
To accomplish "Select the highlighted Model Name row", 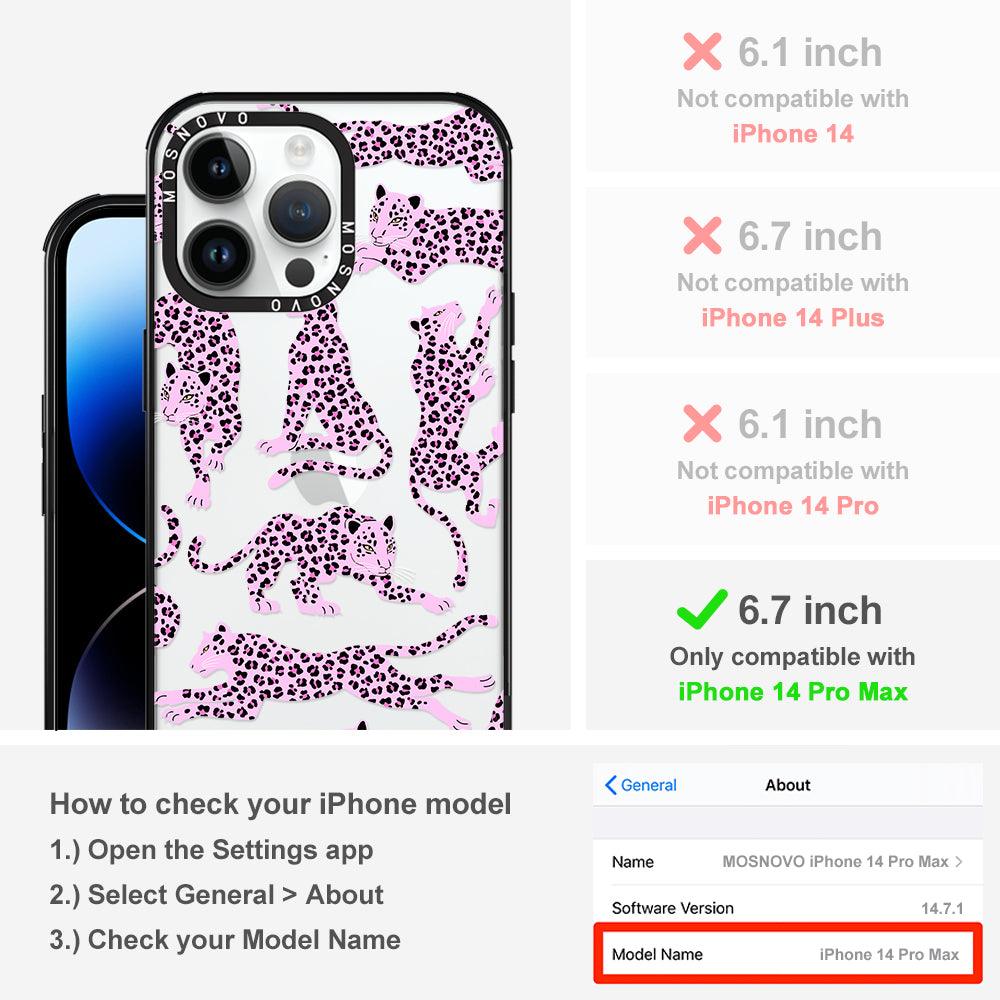I will coord(788,954).
